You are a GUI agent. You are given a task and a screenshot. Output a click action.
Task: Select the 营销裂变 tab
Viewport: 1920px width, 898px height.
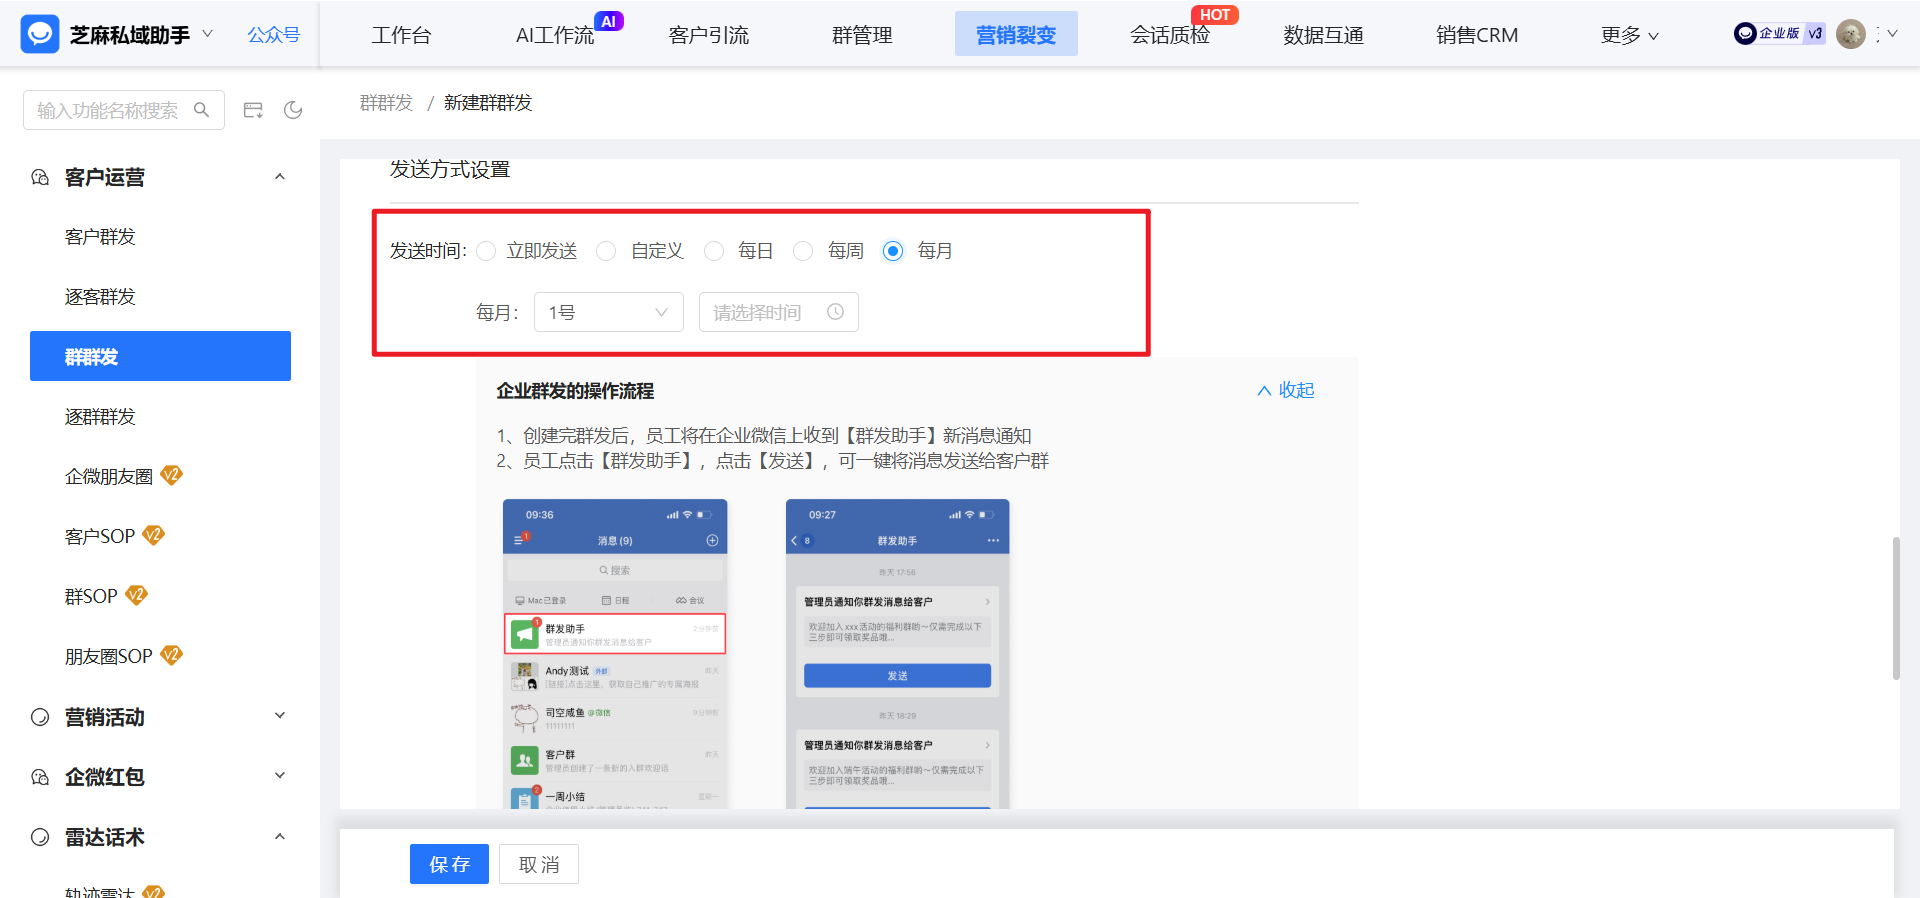coord(1016,34)
